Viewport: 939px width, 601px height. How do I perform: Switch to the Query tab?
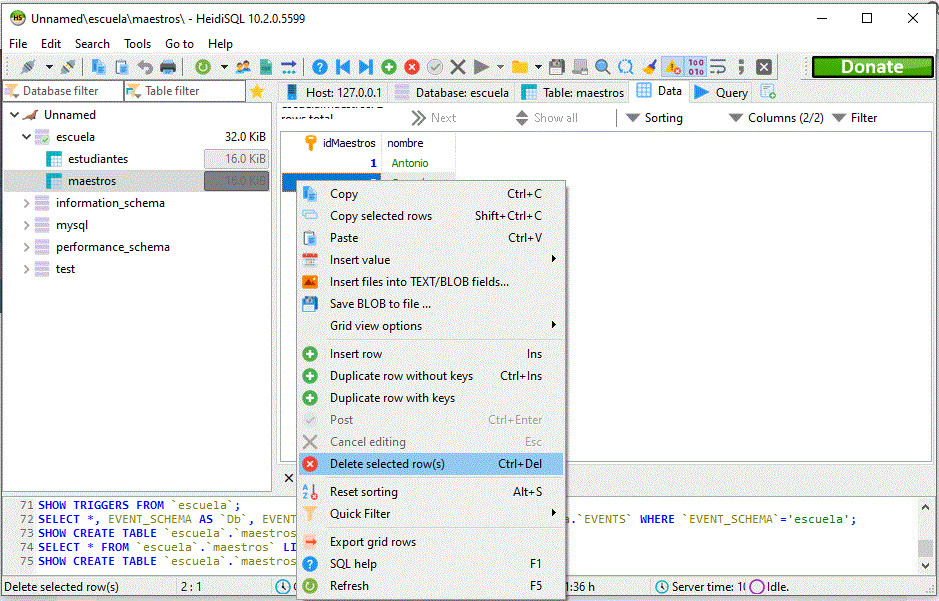[x=721, y=93]
